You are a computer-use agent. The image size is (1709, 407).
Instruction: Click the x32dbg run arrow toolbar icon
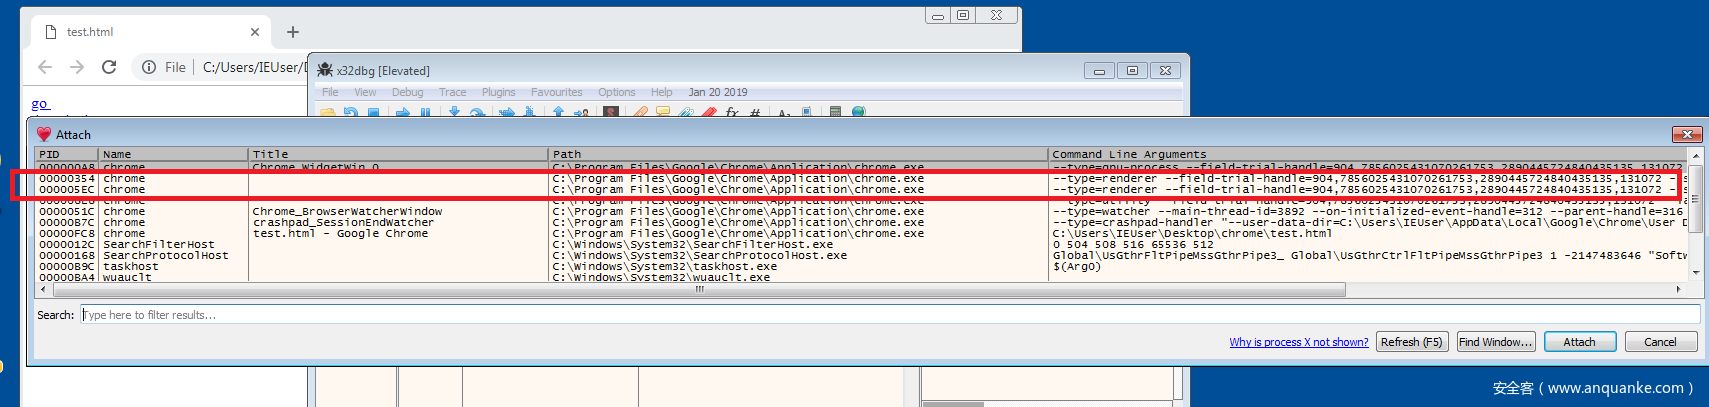point(402,113)
